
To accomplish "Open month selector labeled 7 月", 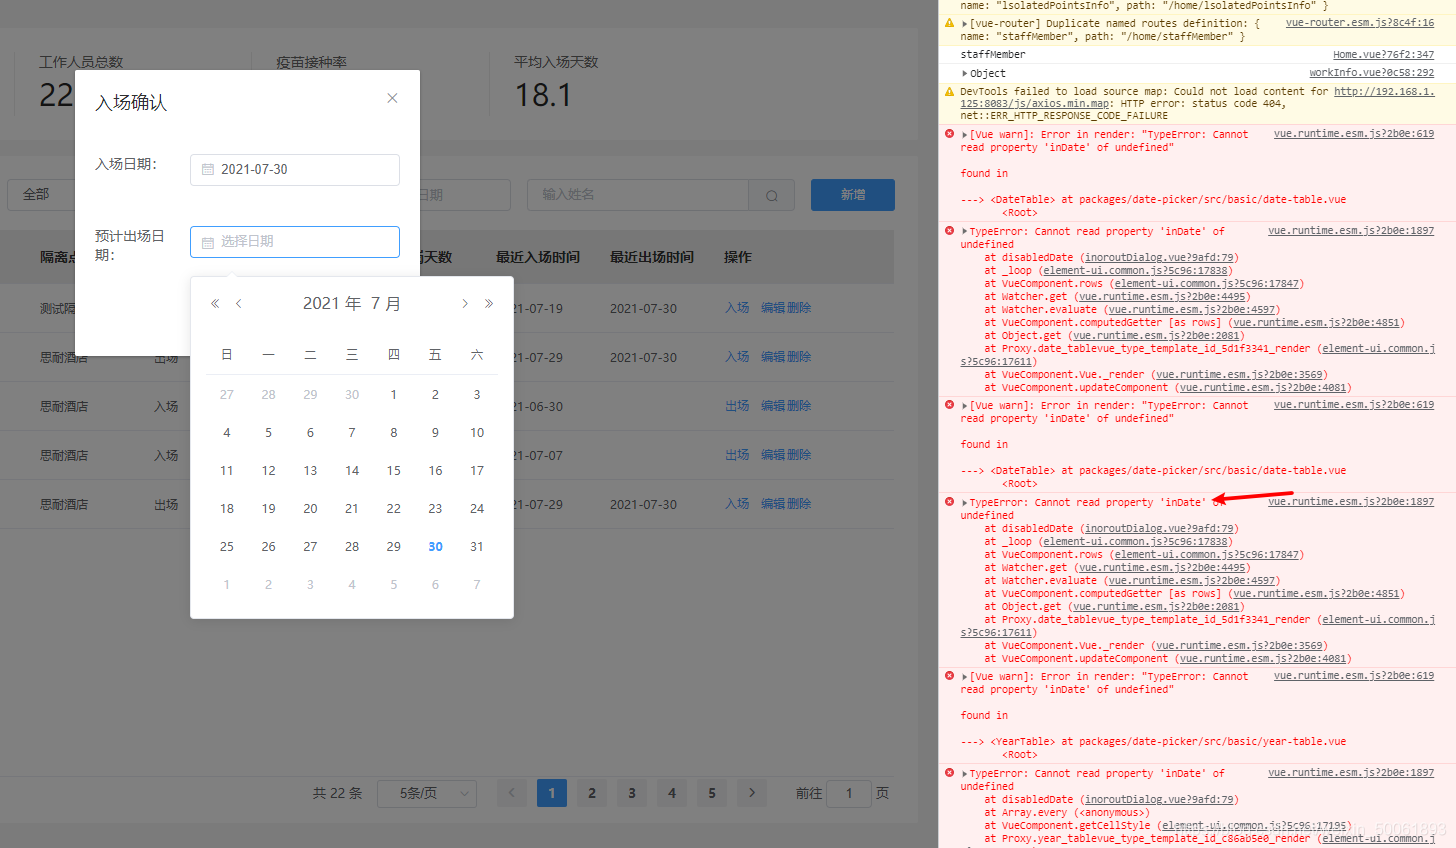I will [386, 303].
